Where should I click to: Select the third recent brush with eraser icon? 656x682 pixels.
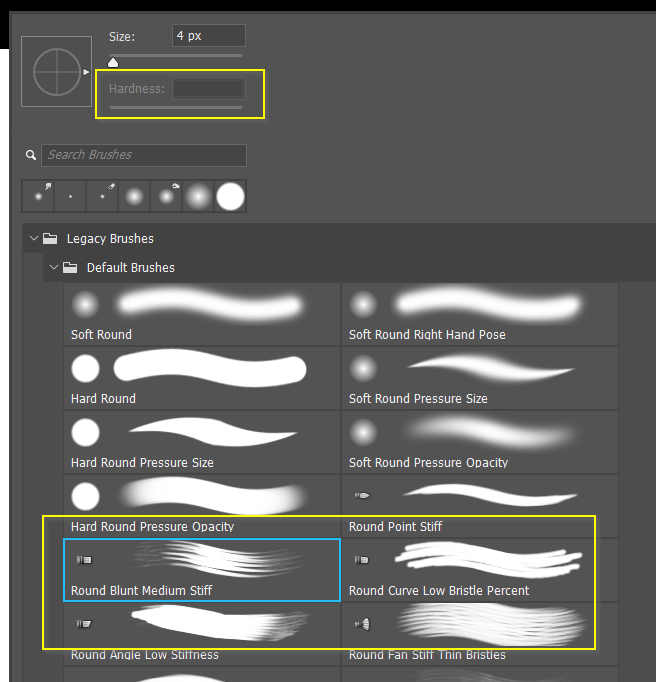coord(102,196)
